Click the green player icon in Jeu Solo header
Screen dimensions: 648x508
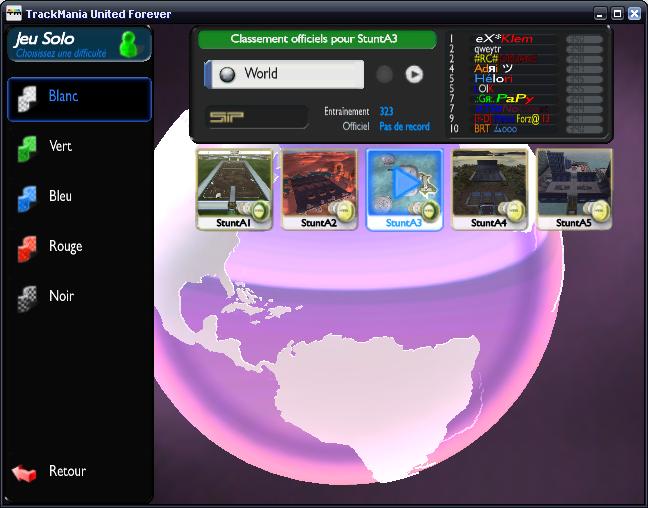[x=129, y=44]
